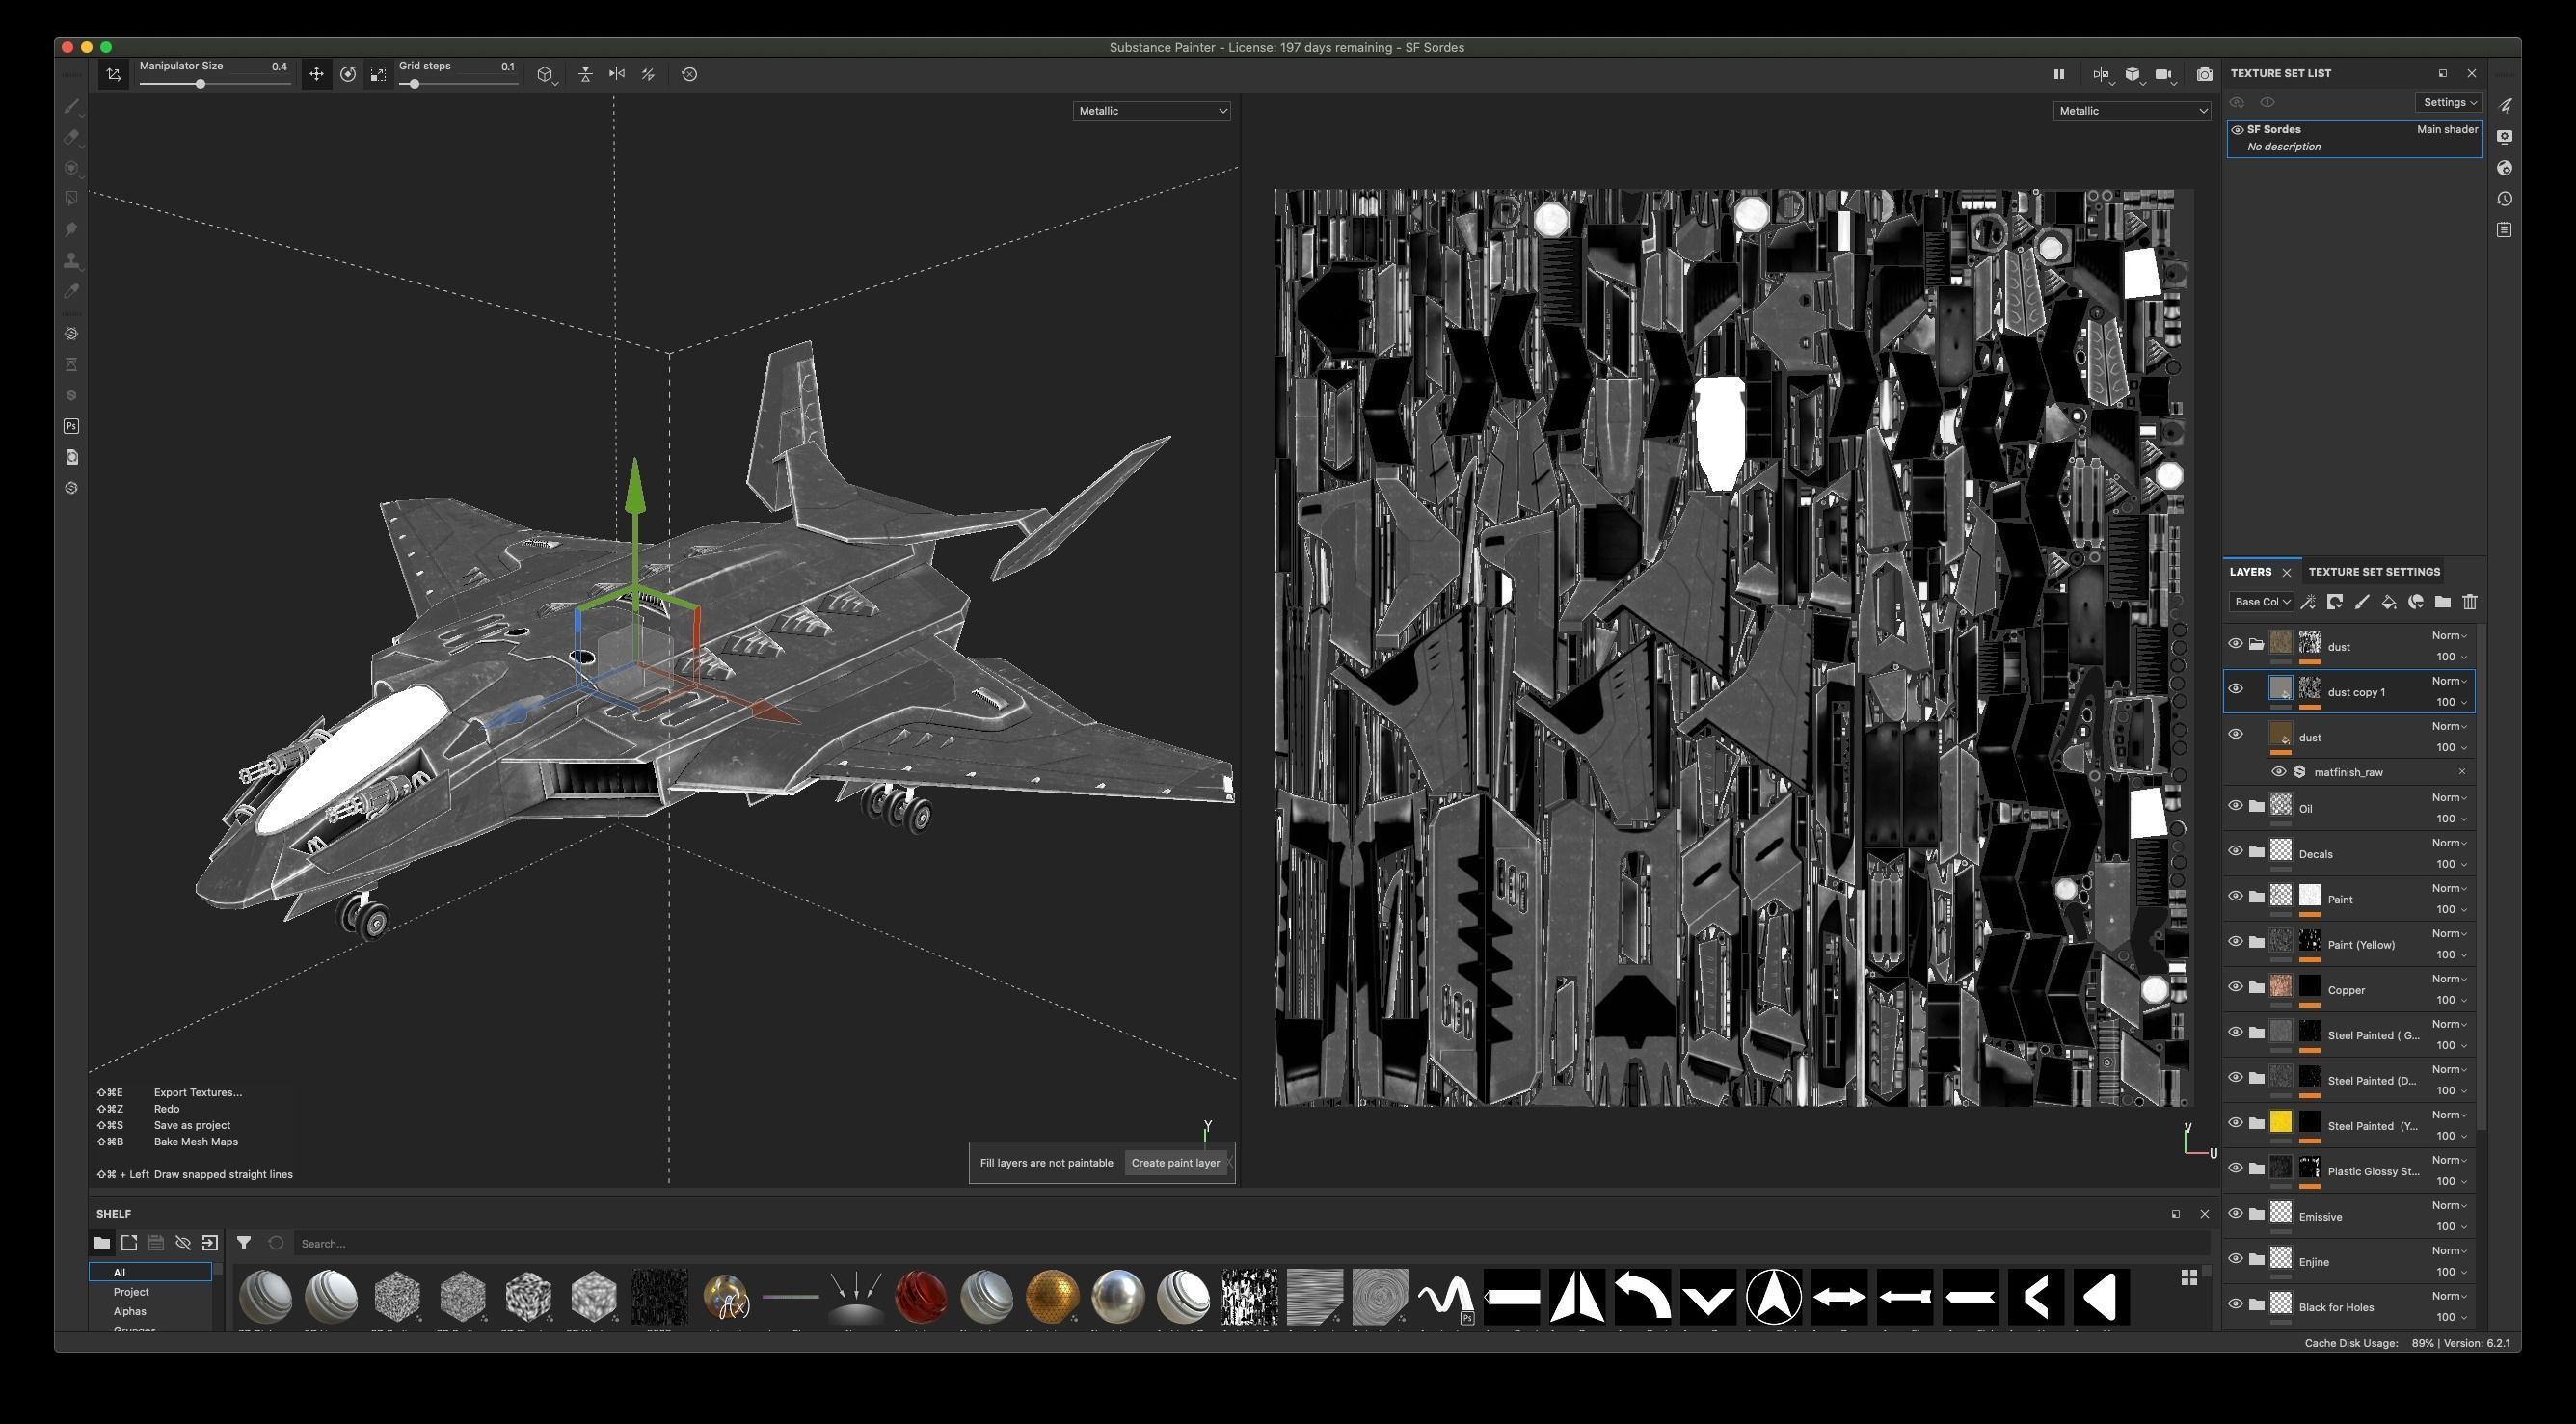The image size is (2576, 1424).
Task: Click the camera screenshot icon
Action: coord(2204,74)
